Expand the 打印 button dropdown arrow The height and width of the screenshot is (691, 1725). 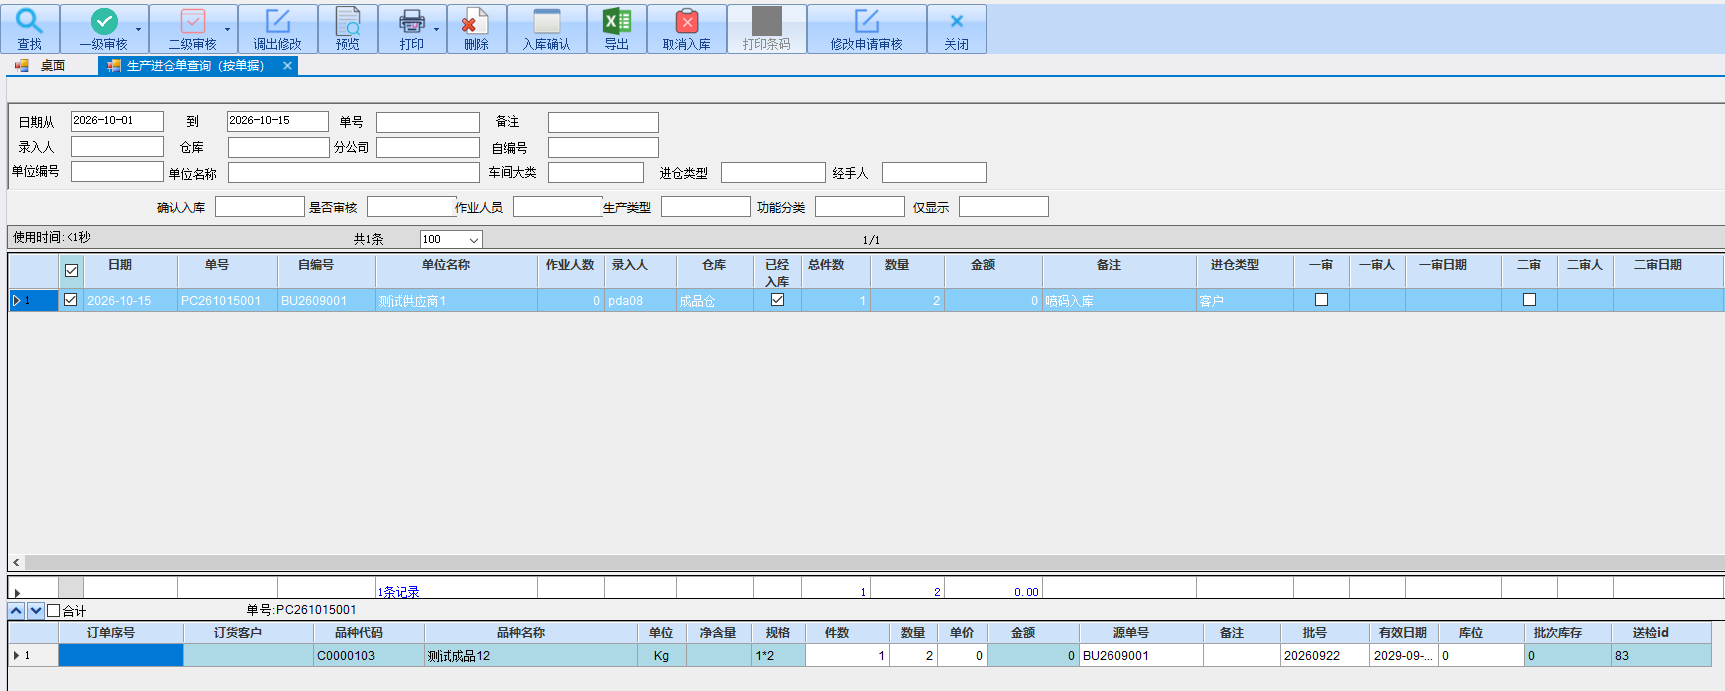(436, 29)
